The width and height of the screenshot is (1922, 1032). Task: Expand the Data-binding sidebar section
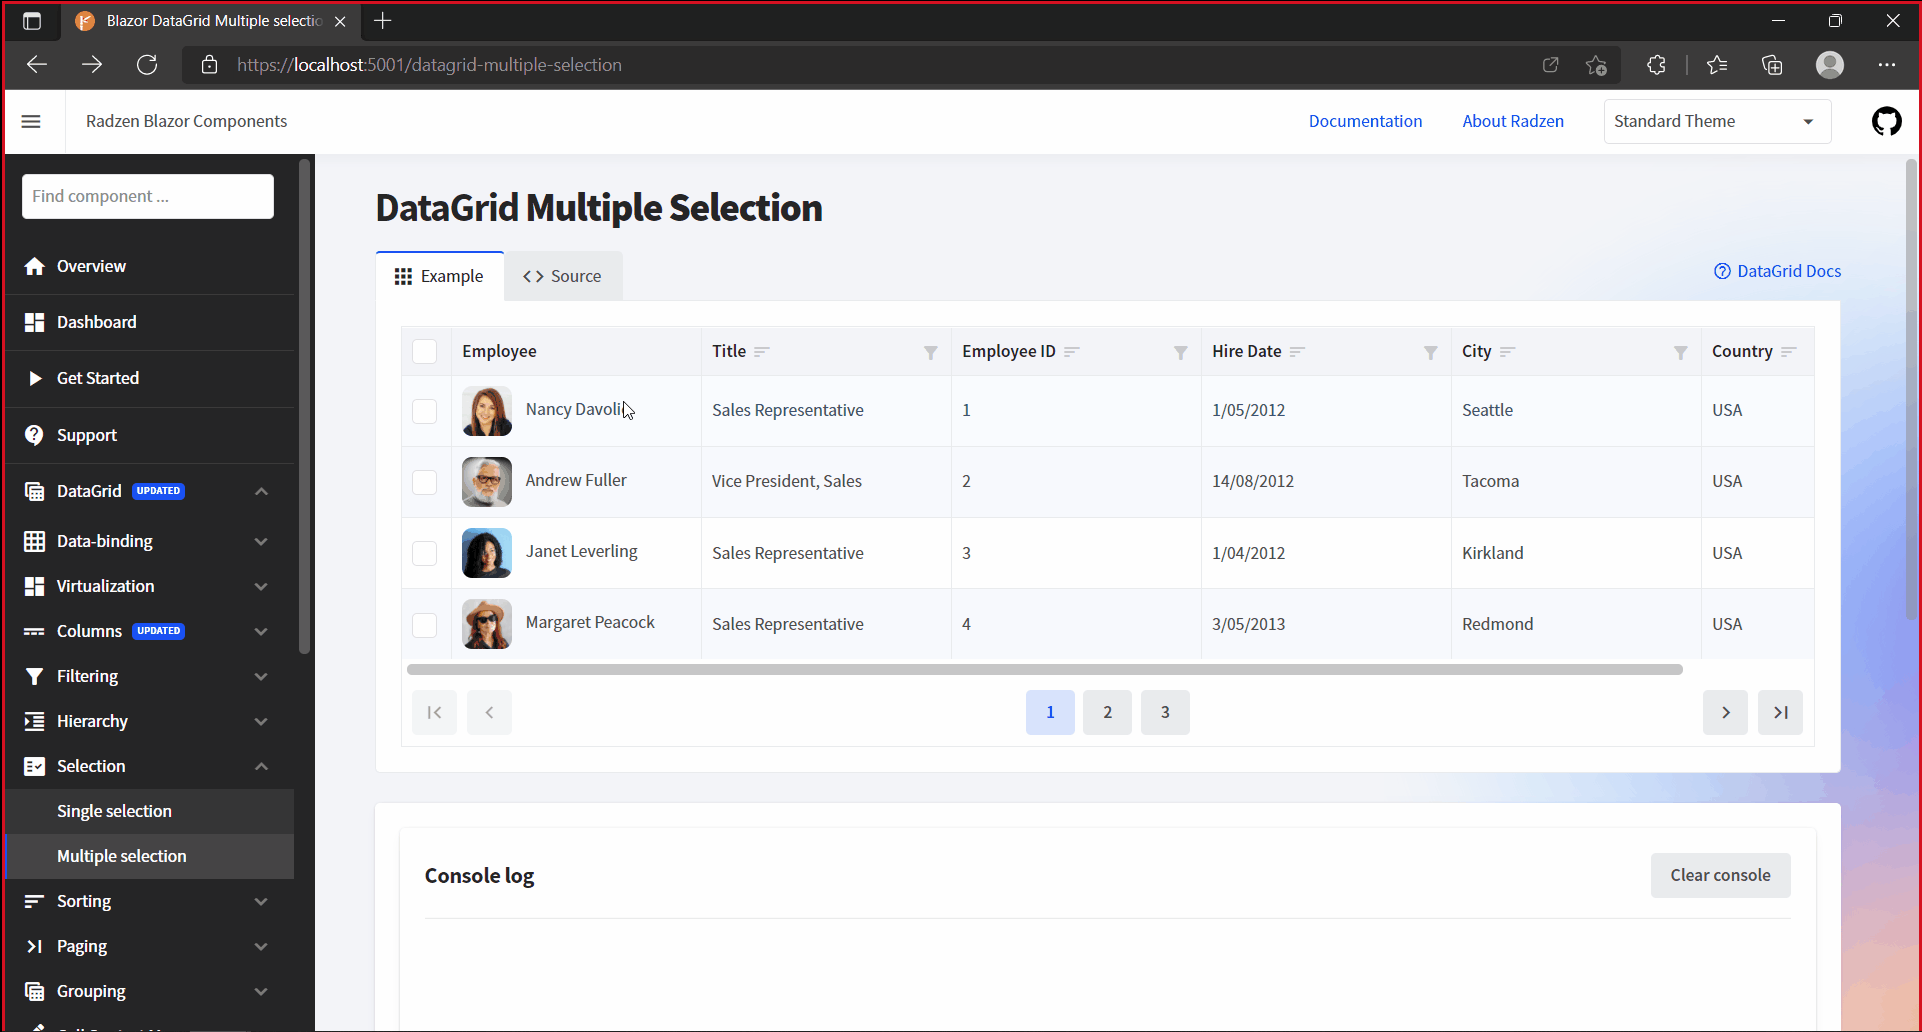click(261, 541)
